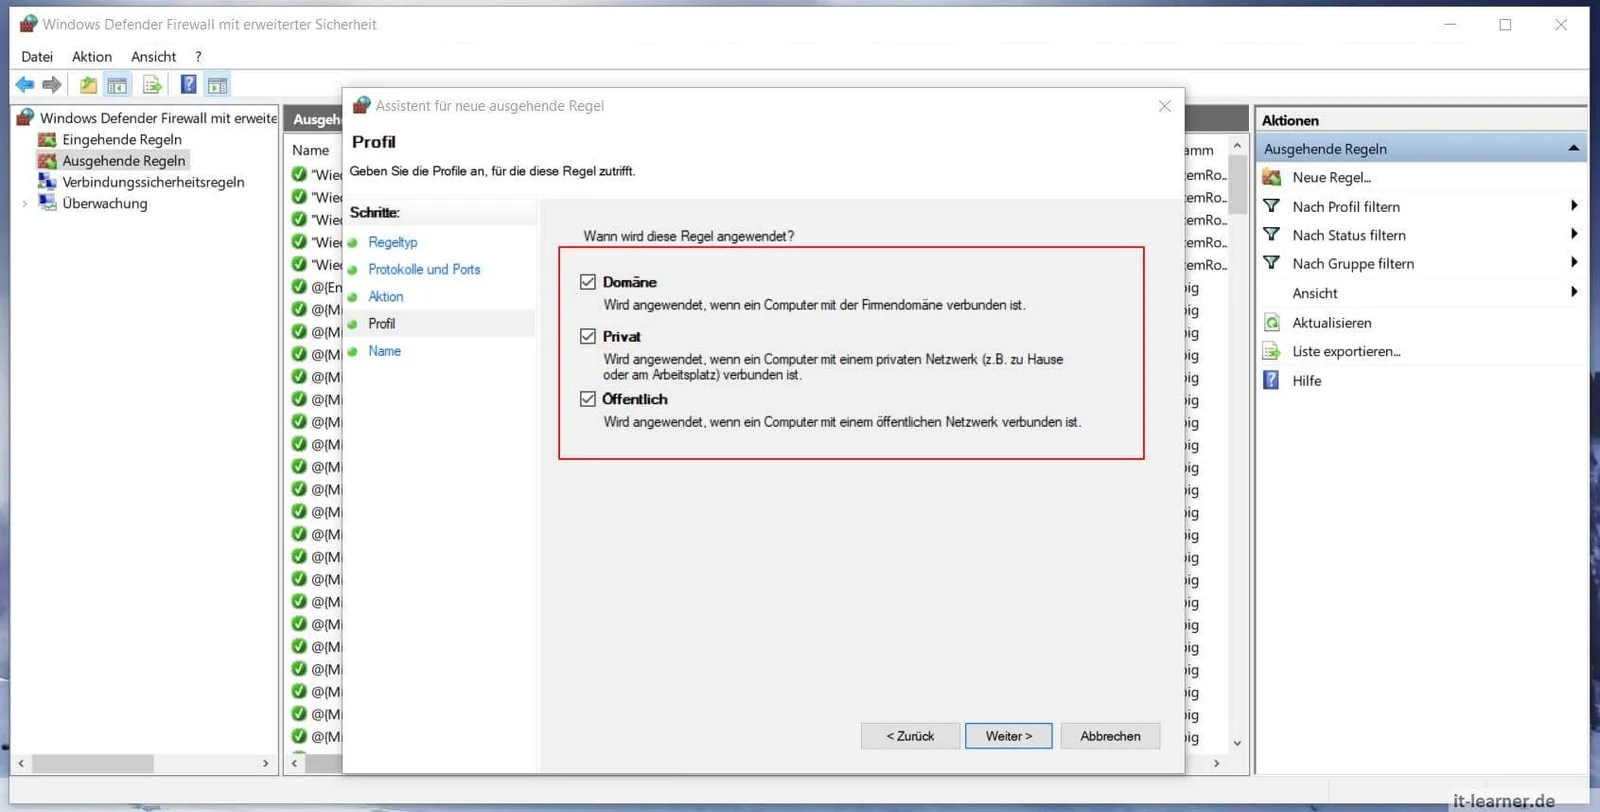Click rules list horizontal scroll right arrow
The image size is (1600, 812).
click(x=1216, y=763)
